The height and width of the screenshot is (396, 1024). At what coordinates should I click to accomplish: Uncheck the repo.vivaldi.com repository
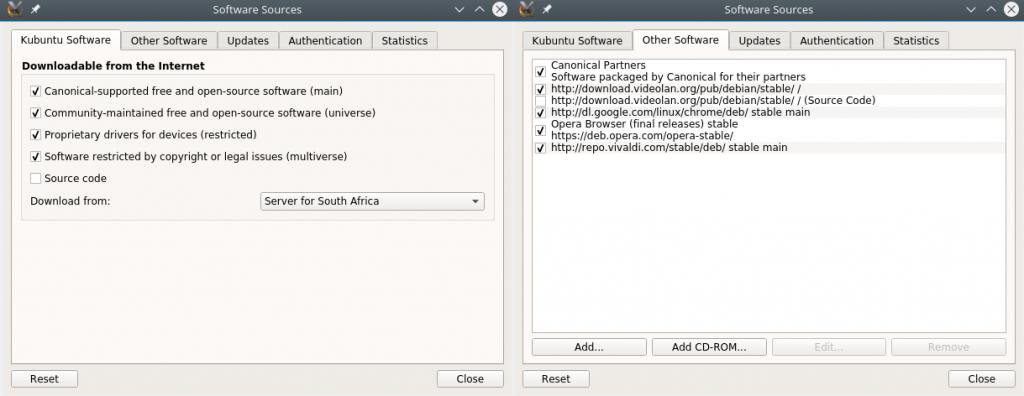540,148
